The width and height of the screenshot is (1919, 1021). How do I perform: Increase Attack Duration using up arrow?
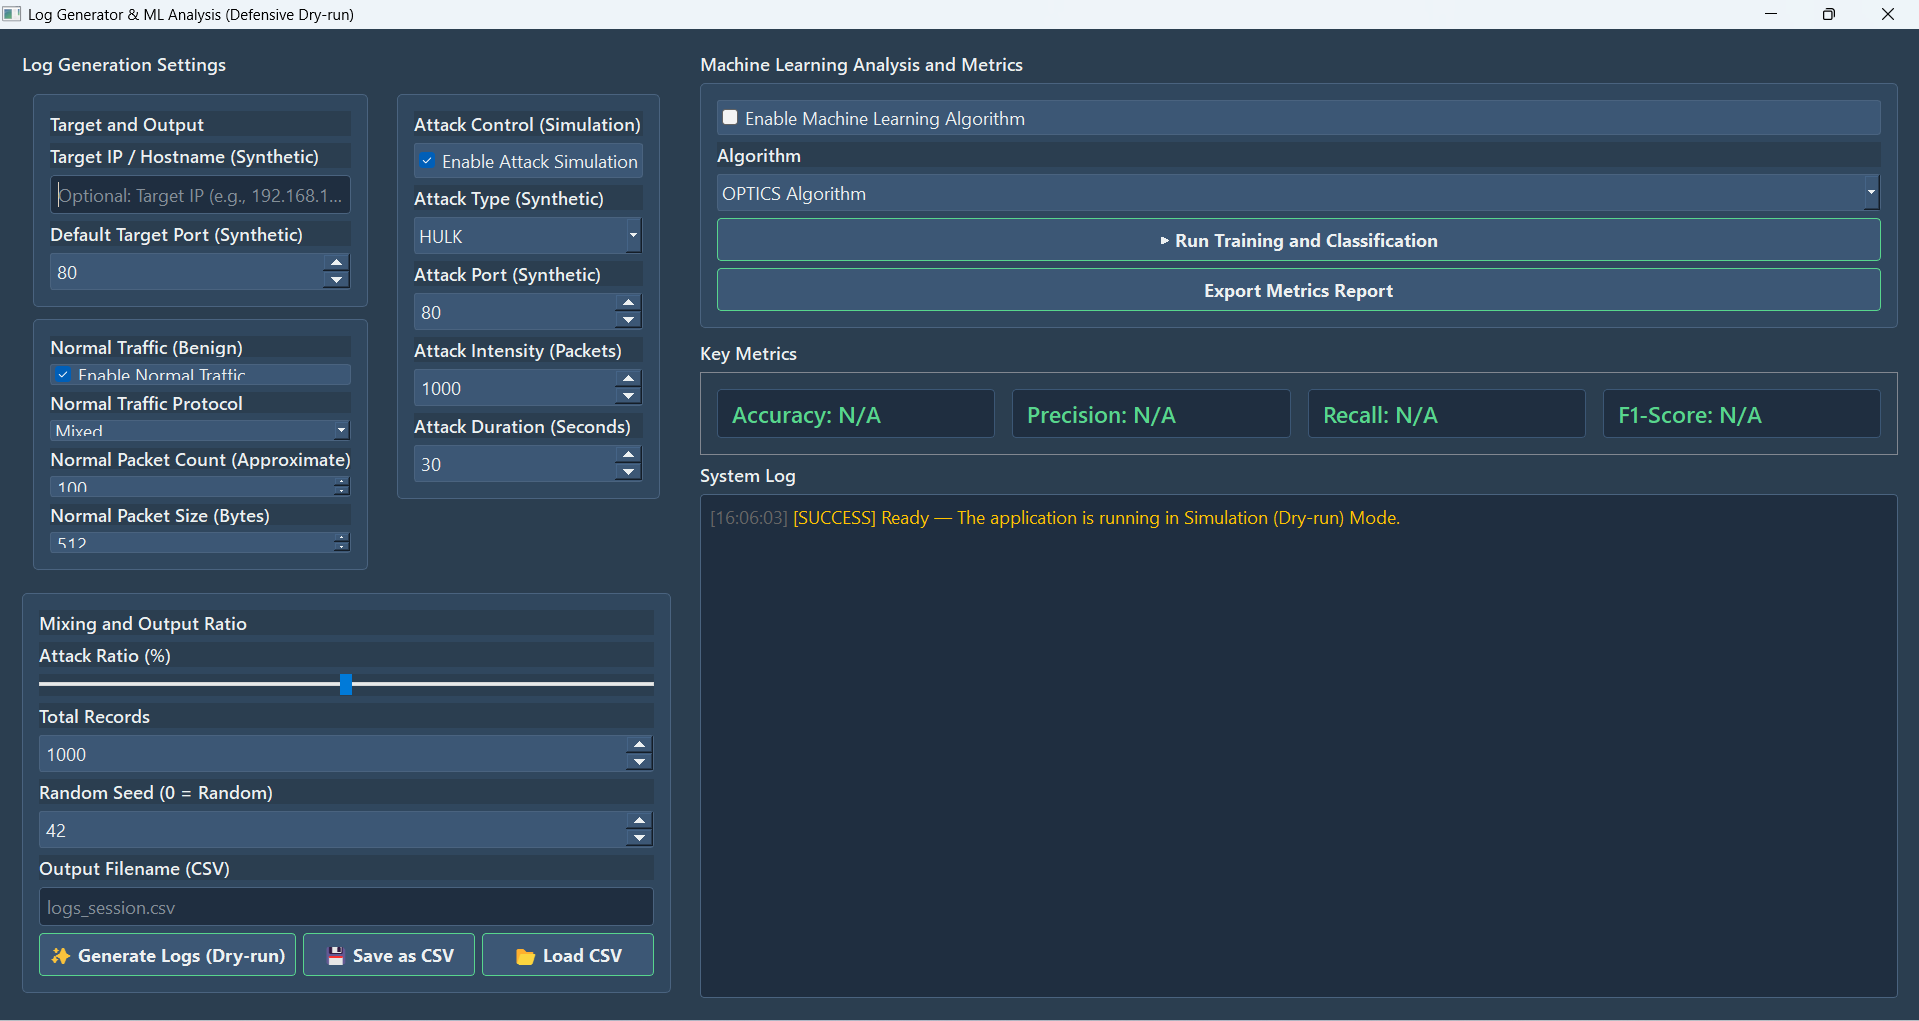coord(628,455)
